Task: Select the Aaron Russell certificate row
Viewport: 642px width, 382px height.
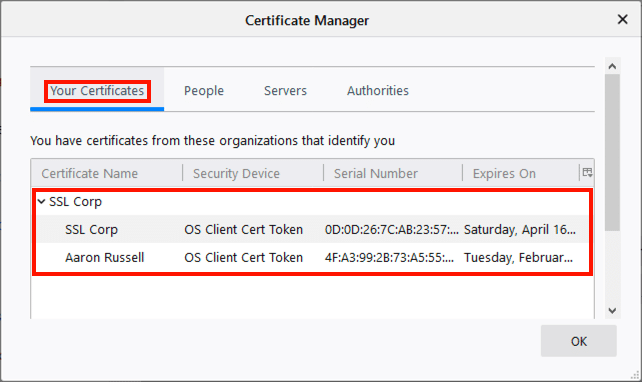Action: [312, 258]
